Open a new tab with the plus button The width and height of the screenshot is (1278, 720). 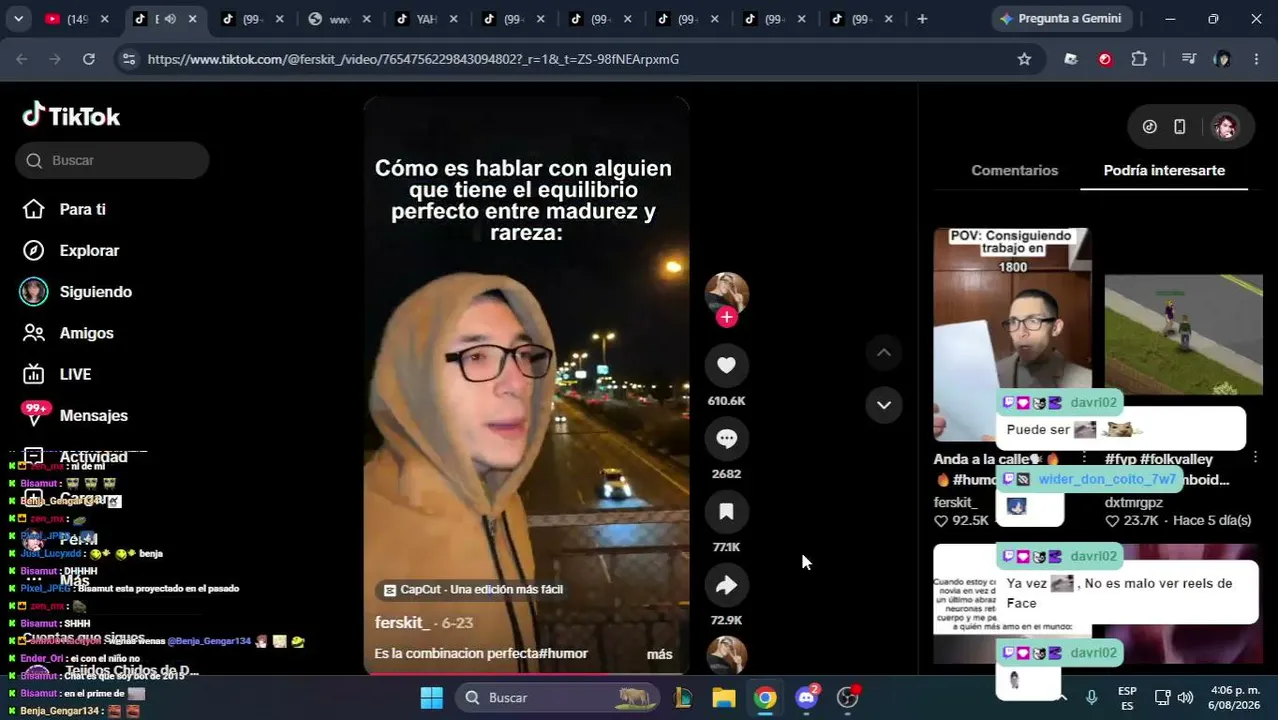[922, 18]
